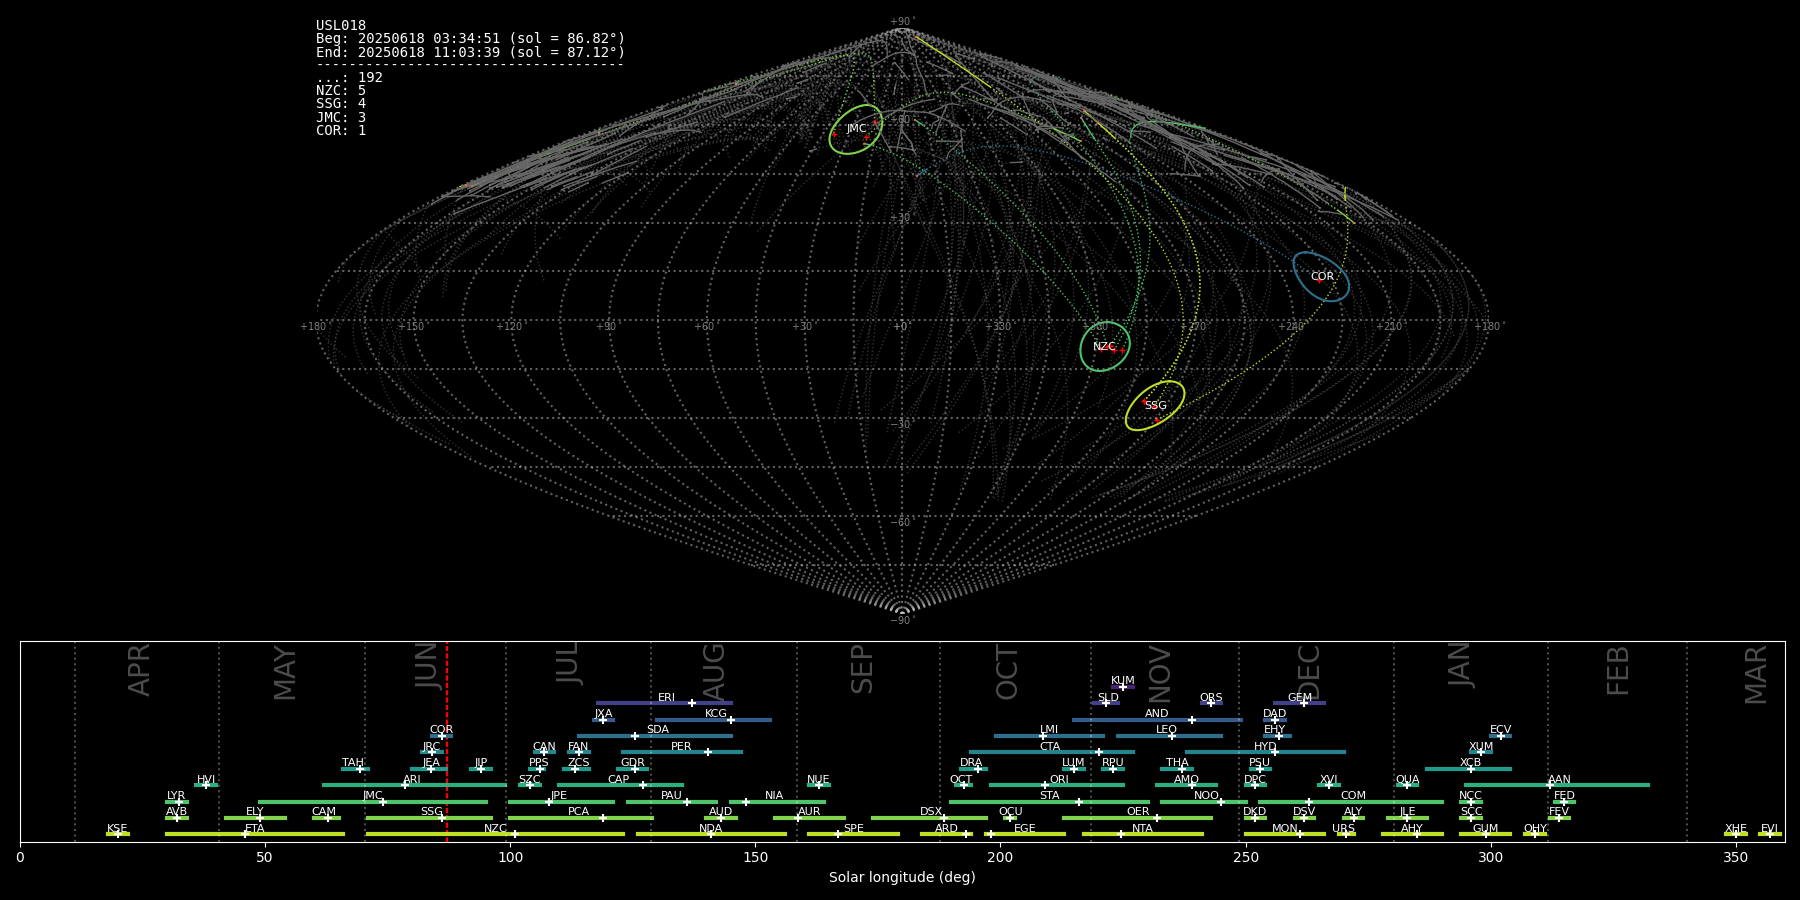Viewport: 1800px width, 900px height.
Task: Click the ERI shower bar label
Action: point(666,698)
